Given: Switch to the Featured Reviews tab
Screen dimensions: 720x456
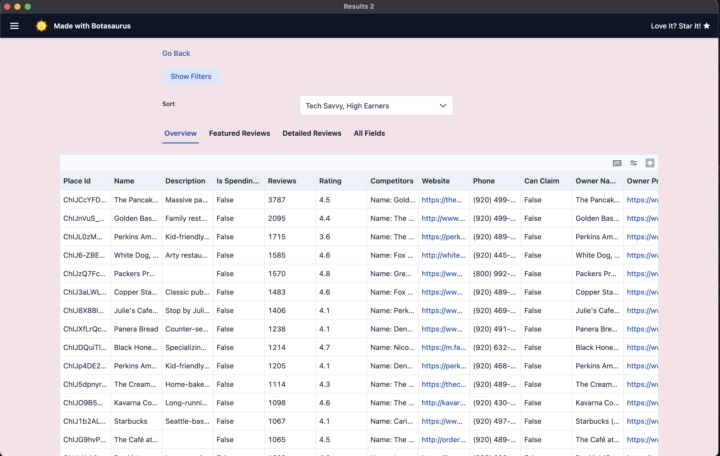Looking at the screenshot, I should point(239,133).
